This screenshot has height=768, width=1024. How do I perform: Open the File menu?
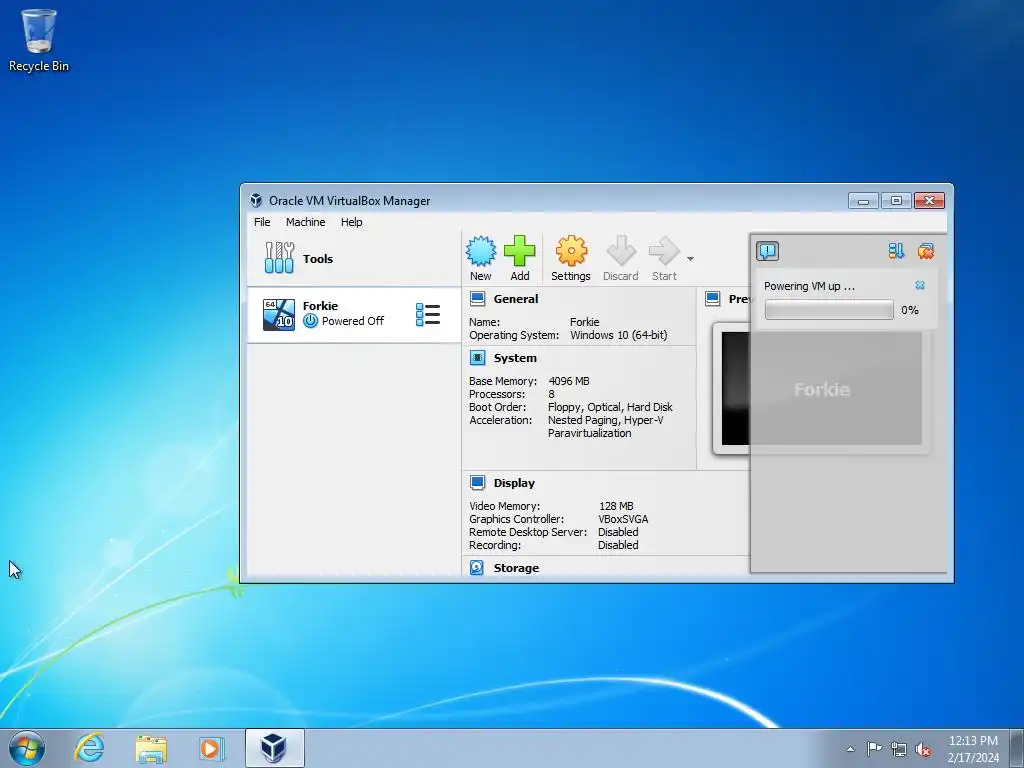click(262, 222)
